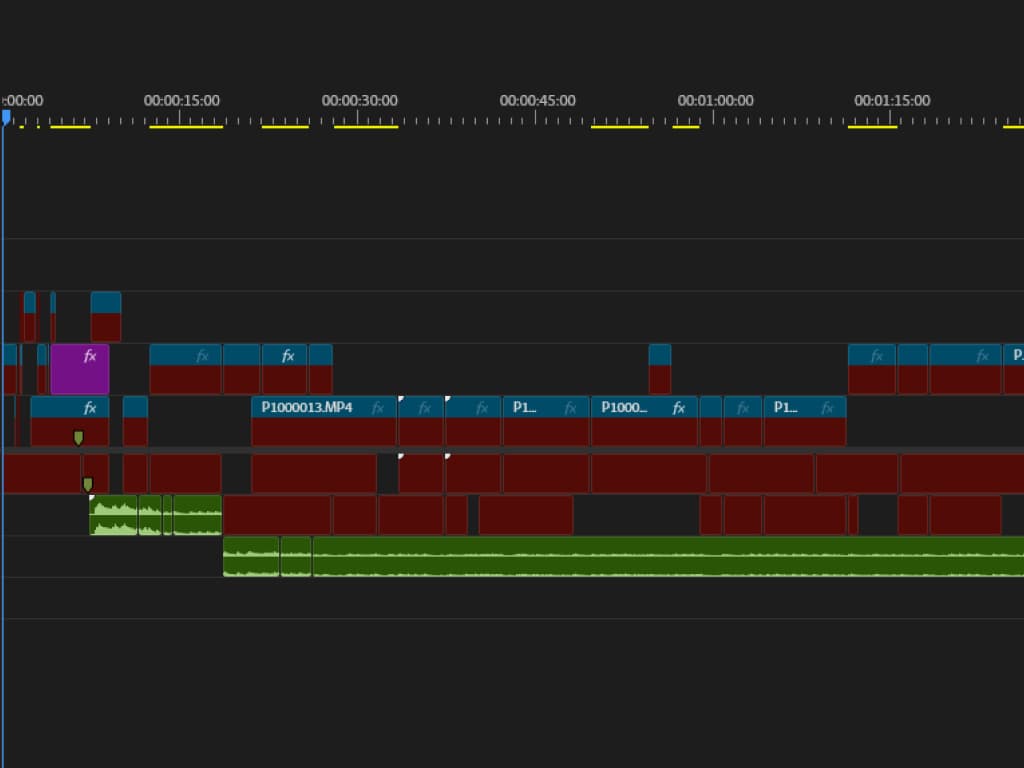Click the fx badge on the P1000… clip

pyautogui.click(x=679, y=408)
